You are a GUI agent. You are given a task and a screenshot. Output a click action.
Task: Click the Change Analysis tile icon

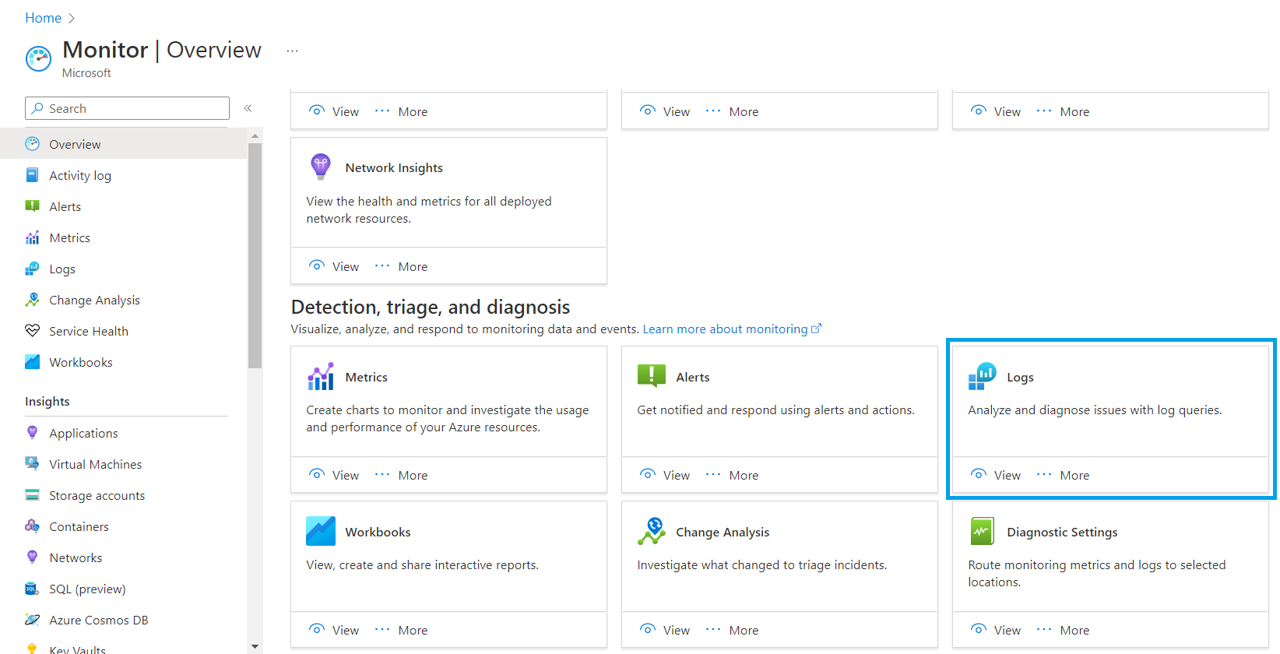(651, 531)
